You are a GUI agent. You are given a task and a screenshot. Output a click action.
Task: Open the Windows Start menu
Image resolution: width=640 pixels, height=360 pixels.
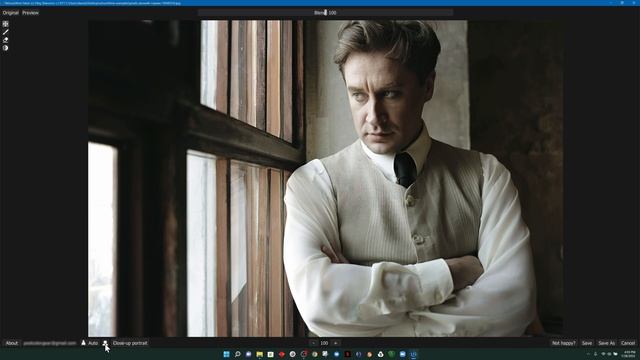click(226, 354)
